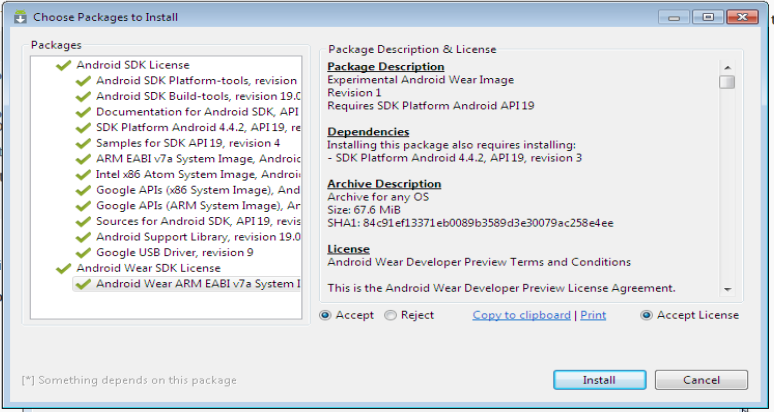The height and width of the screenshot is (412, 774).
Task: Click the 'Archive Description' heading
Action: pyautogui.click(x=384, y=184)
